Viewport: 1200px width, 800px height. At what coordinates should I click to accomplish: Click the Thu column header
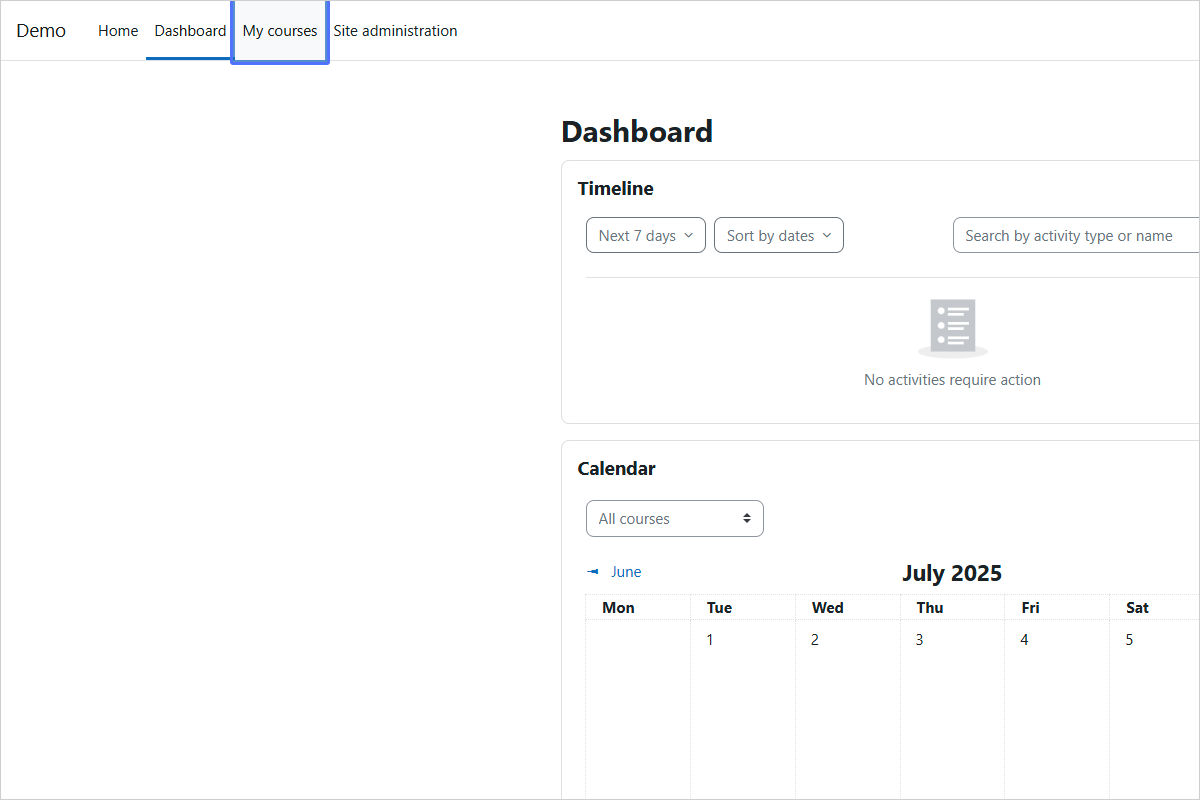930,608
